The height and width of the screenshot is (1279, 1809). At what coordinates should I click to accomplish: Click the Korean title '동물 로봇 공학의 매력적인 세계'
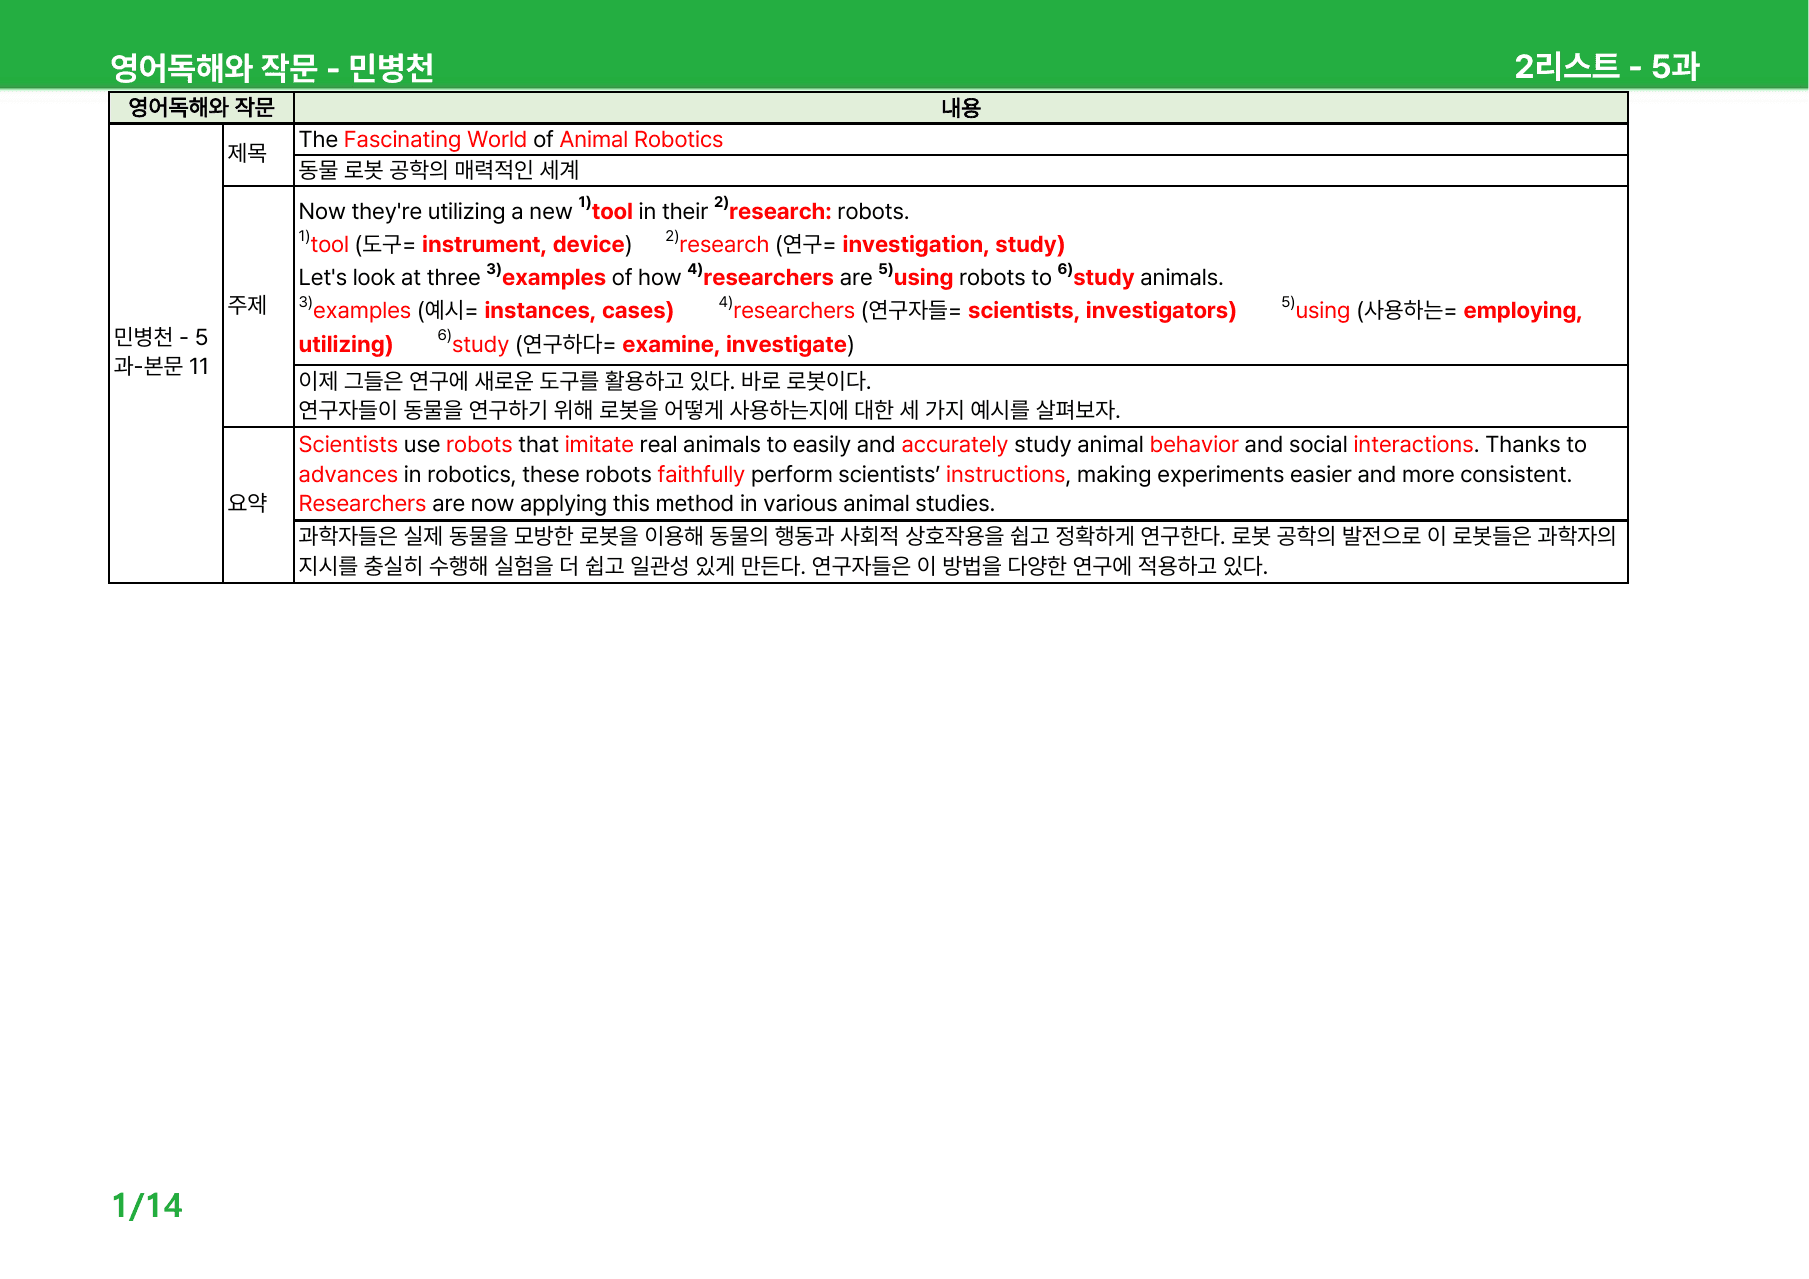click(x=439, y=170)
